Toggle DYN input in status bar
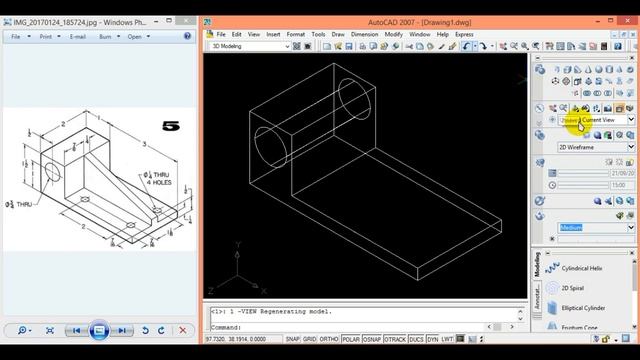Viewport: 640px width, 360px height. point(433,339)
